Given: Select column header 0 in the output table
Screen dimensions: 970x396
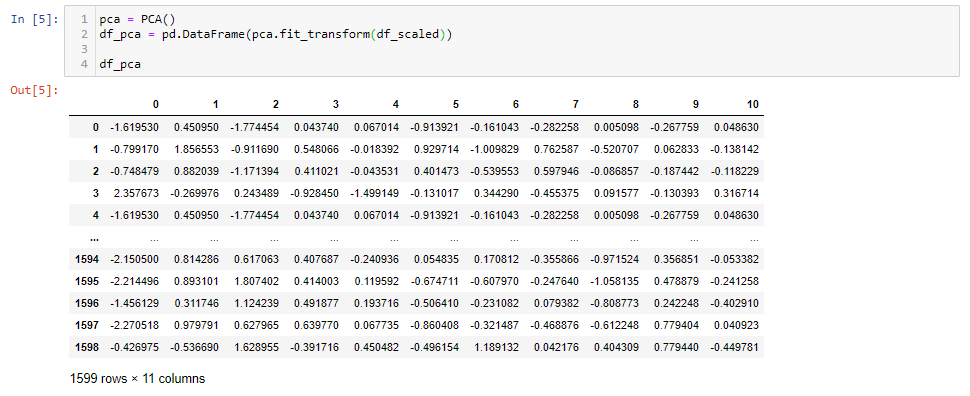Looking at the screenshot, I should point(155,105).
